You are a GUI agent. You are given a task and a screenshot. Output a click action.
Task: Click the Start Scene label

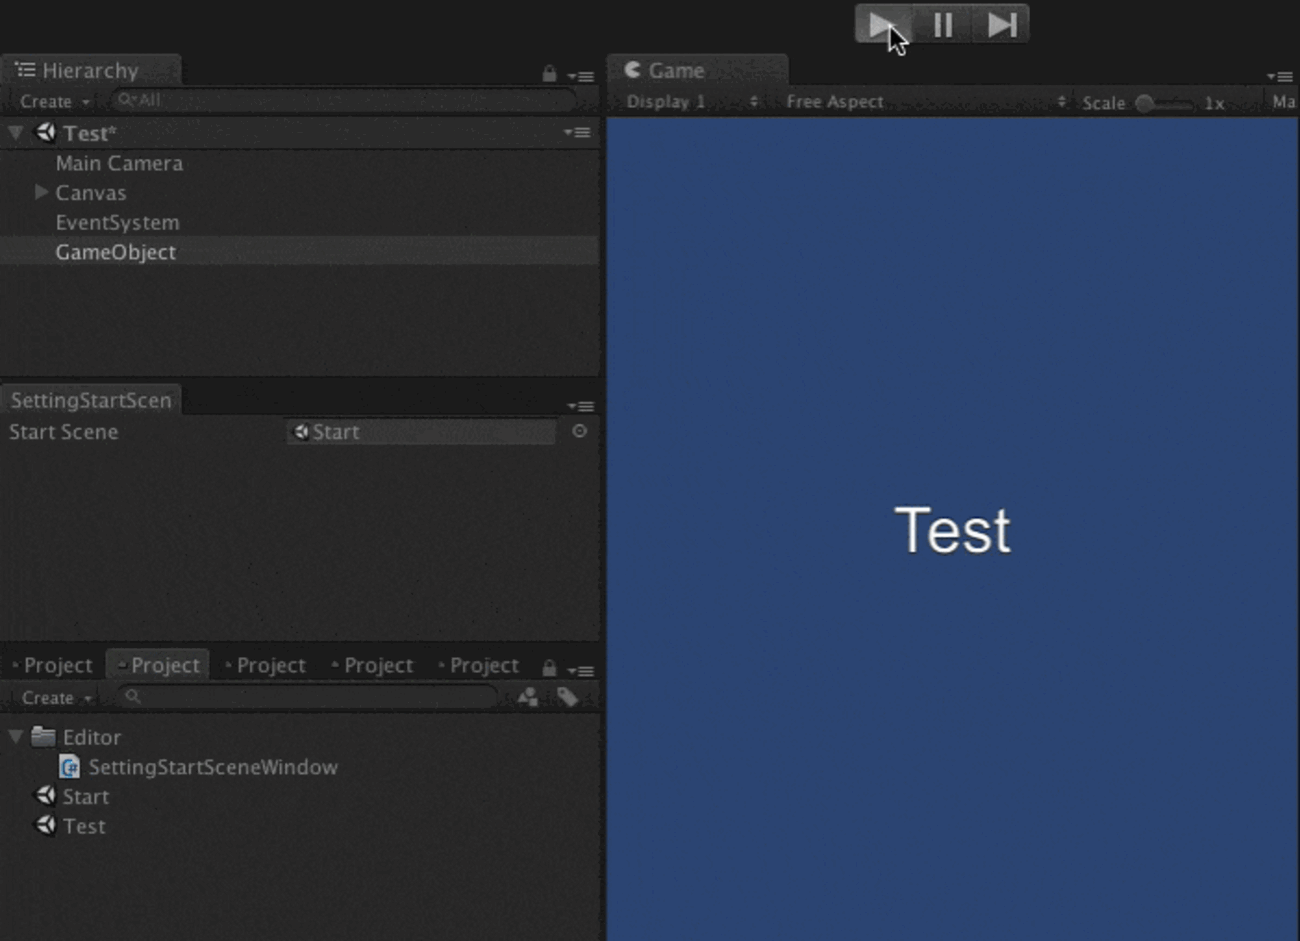64,432
